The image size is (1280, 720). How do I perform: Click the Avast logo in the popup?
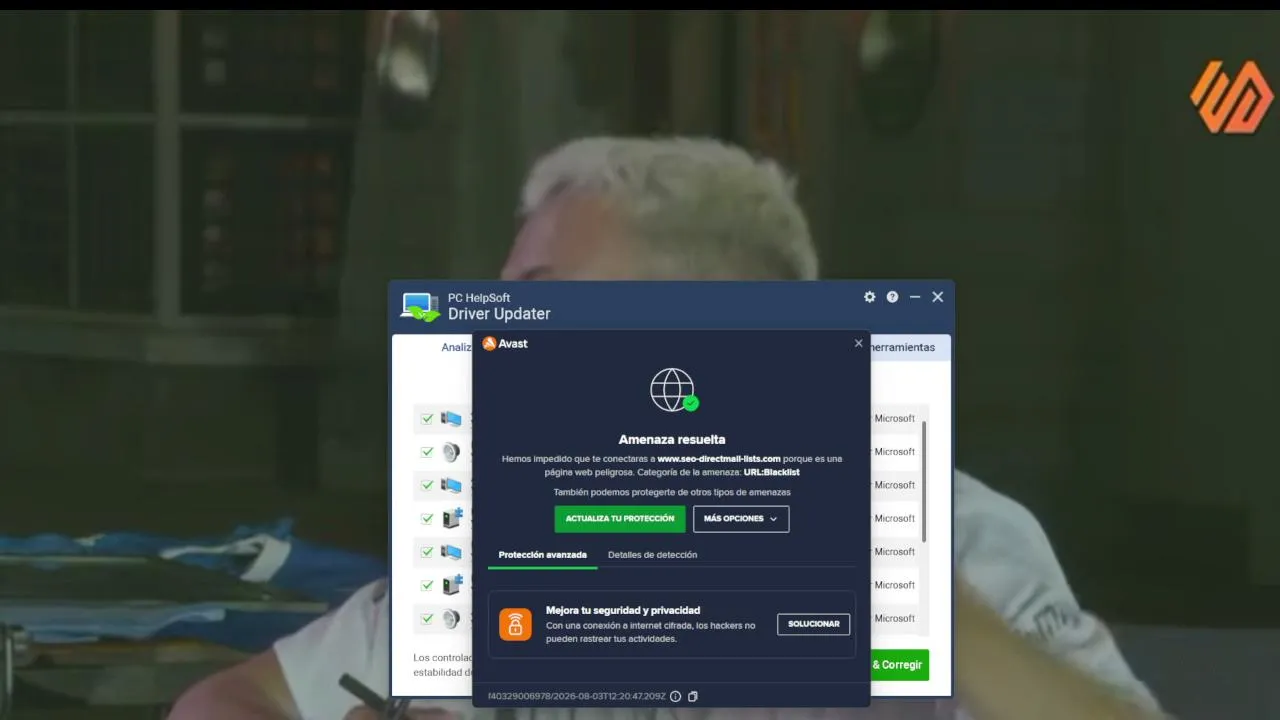pos(505,343)
